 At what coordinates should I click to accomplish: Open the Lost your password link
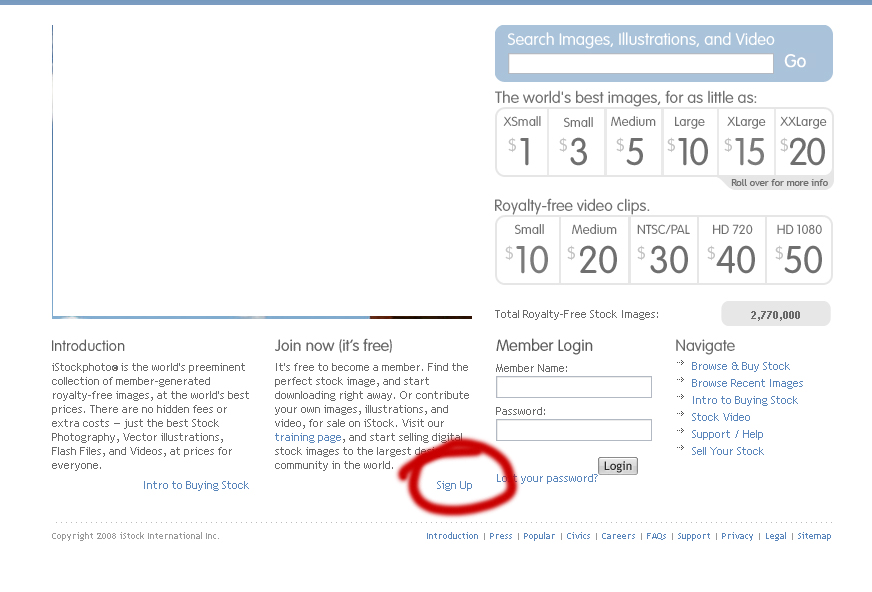pyautogui.click(x=547, y=479)
